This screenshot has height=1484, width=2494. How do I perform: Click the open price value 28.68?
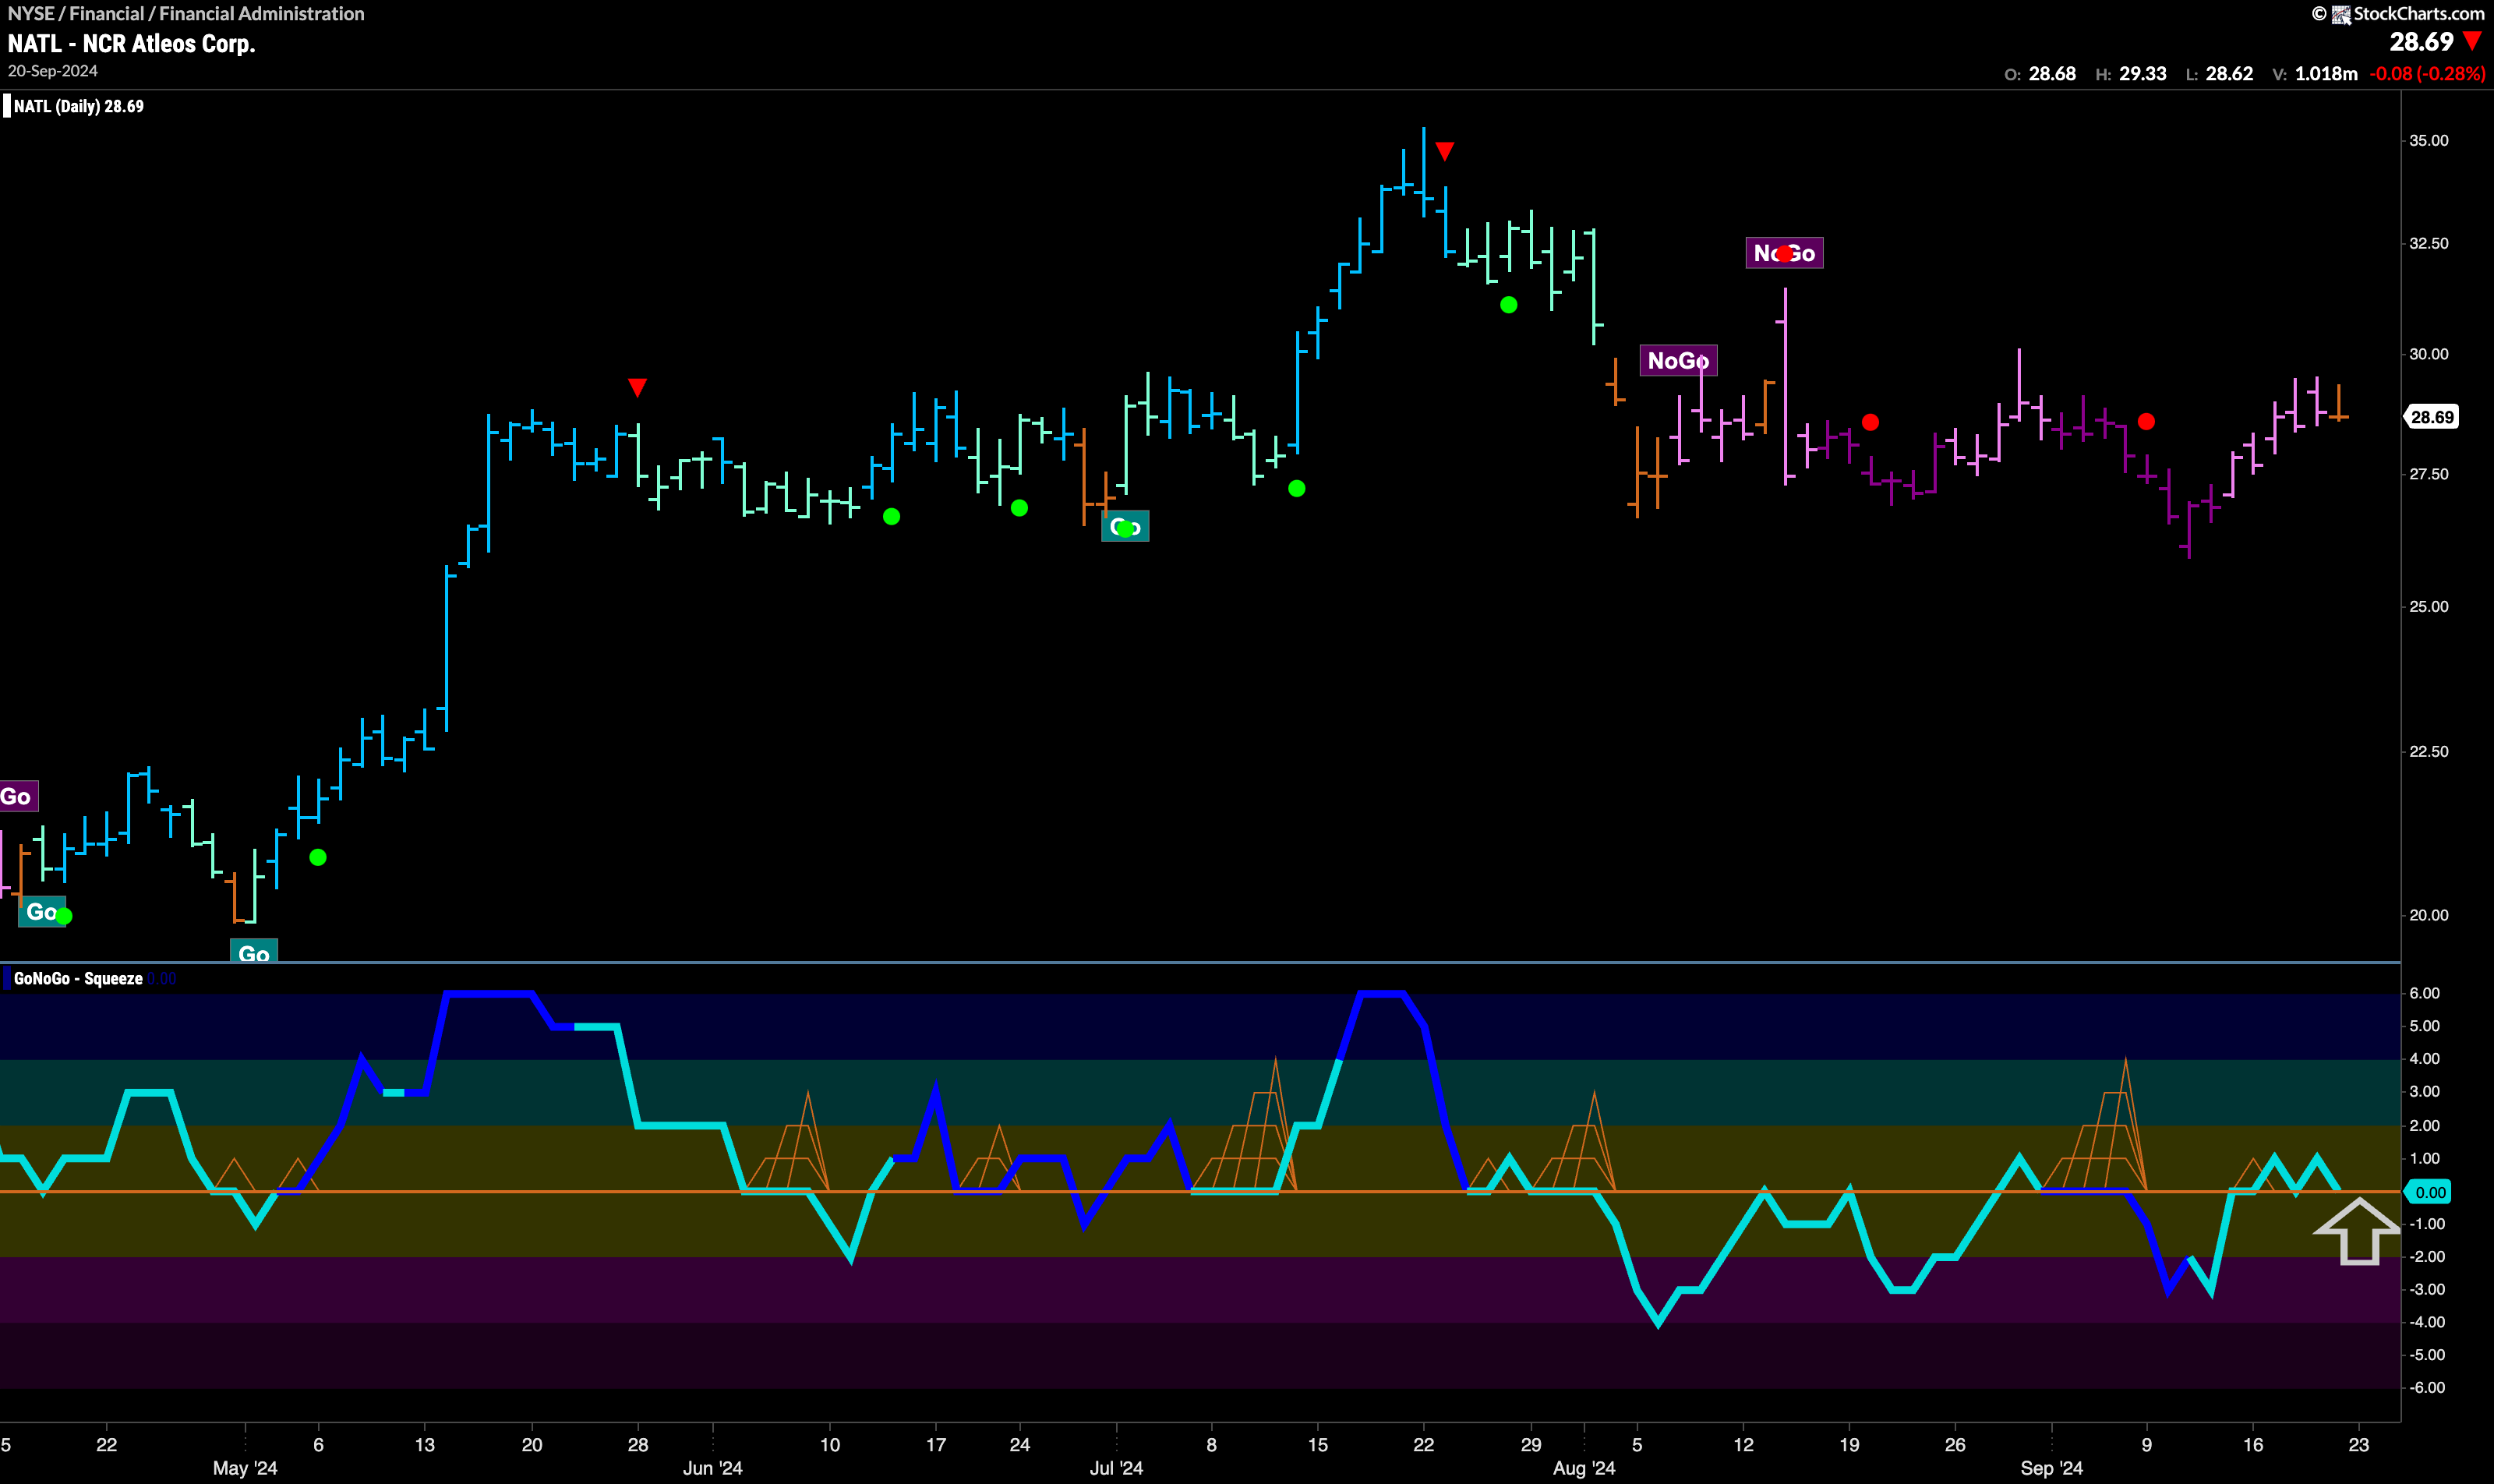coord(2052,74)
